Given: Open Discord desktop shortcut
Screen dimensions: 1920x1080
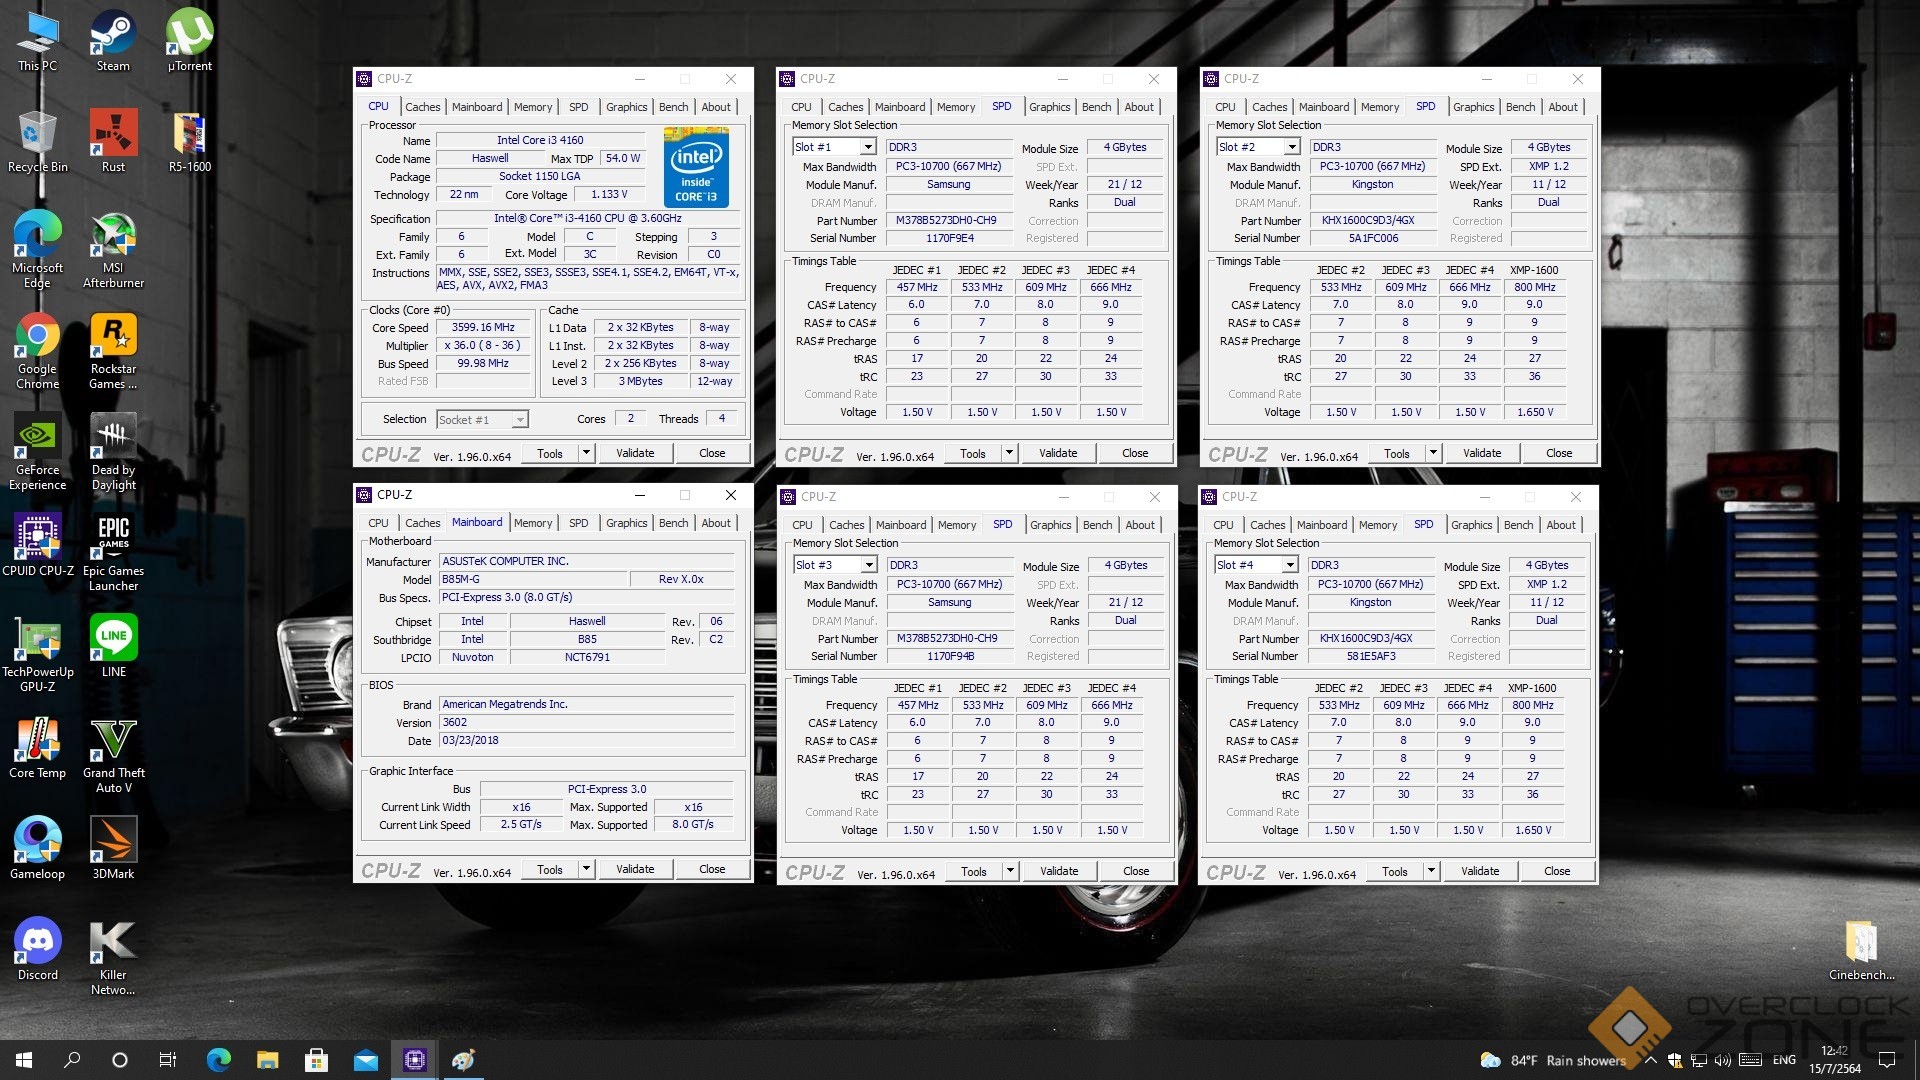Looking at the screenshot, I should 37,949.
